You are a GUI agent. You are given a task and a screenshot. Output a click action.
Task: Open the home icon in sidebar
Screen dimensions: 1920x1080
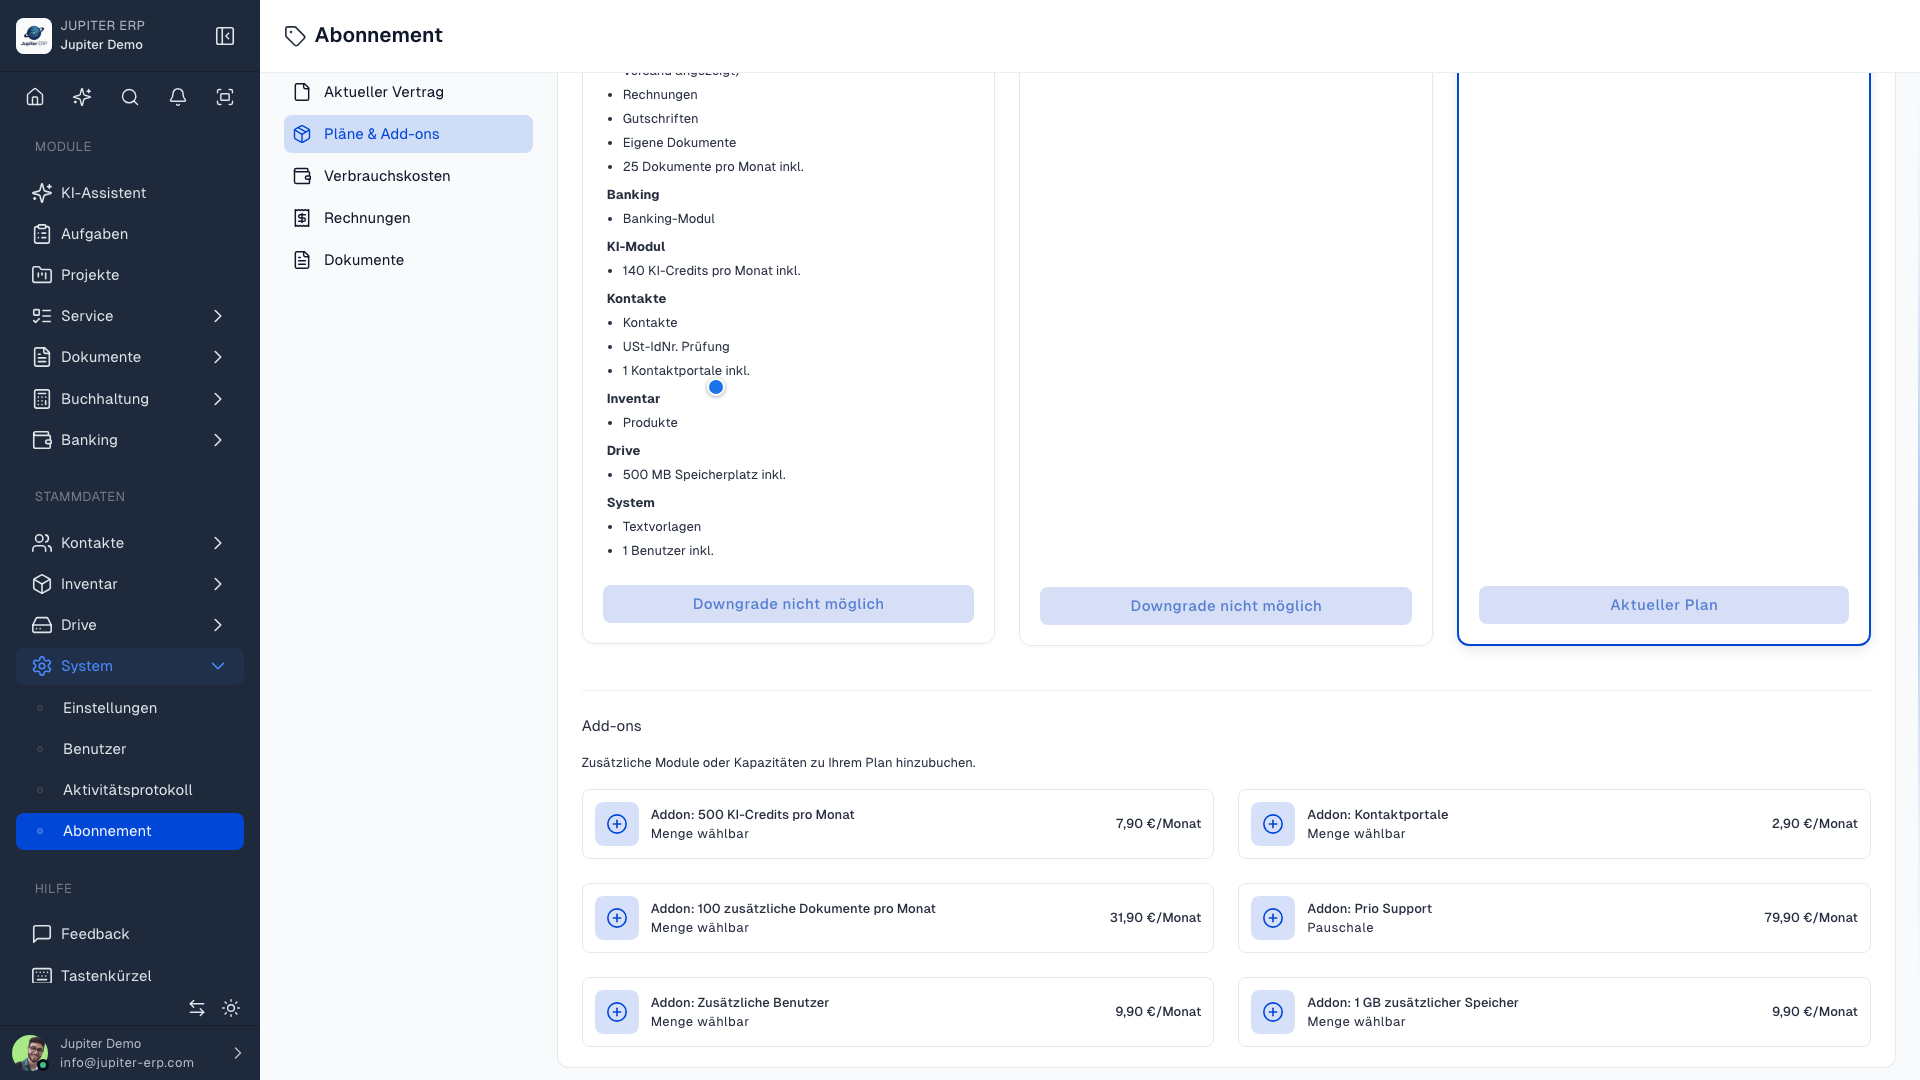click(35, 97)
